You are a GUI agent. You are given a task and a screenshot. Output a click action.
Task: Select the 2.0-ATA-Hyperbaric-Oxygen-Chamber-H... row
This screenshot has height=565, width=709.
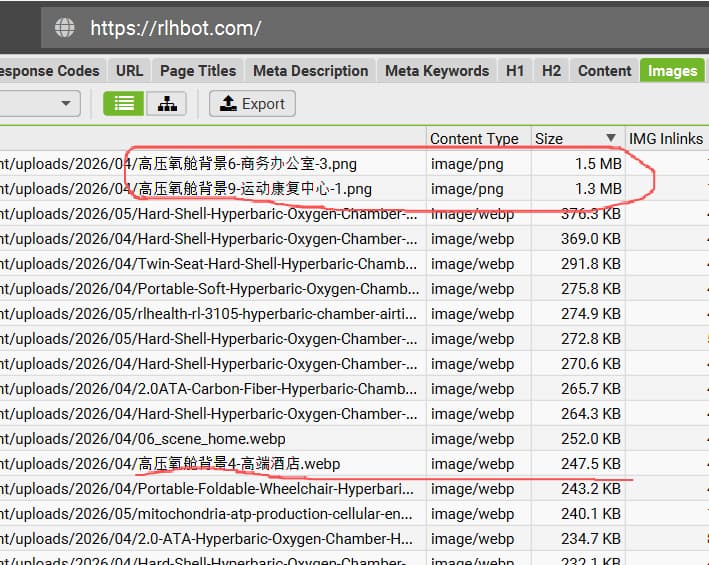(x=354, y=539)
